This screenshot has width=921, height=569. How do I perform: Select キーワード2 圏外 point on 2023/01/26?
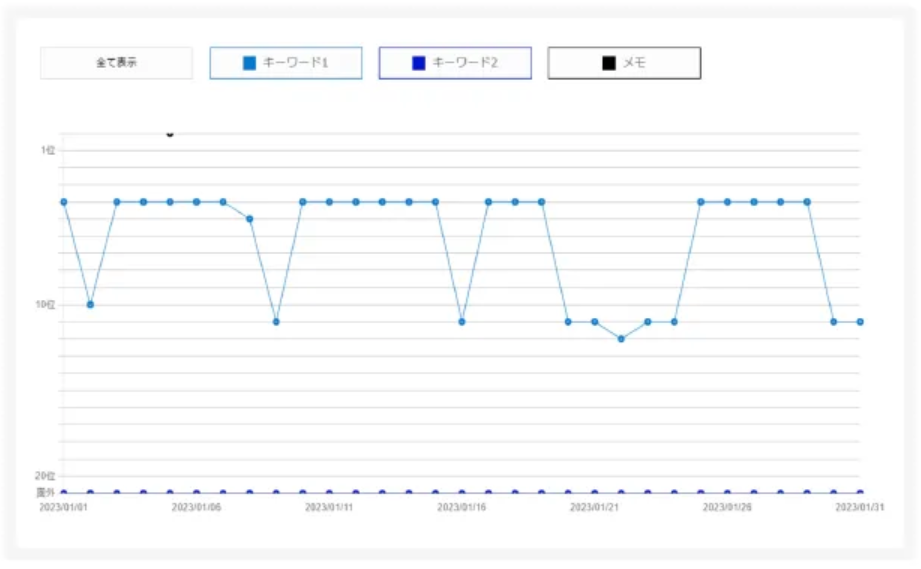coord(727,493)
